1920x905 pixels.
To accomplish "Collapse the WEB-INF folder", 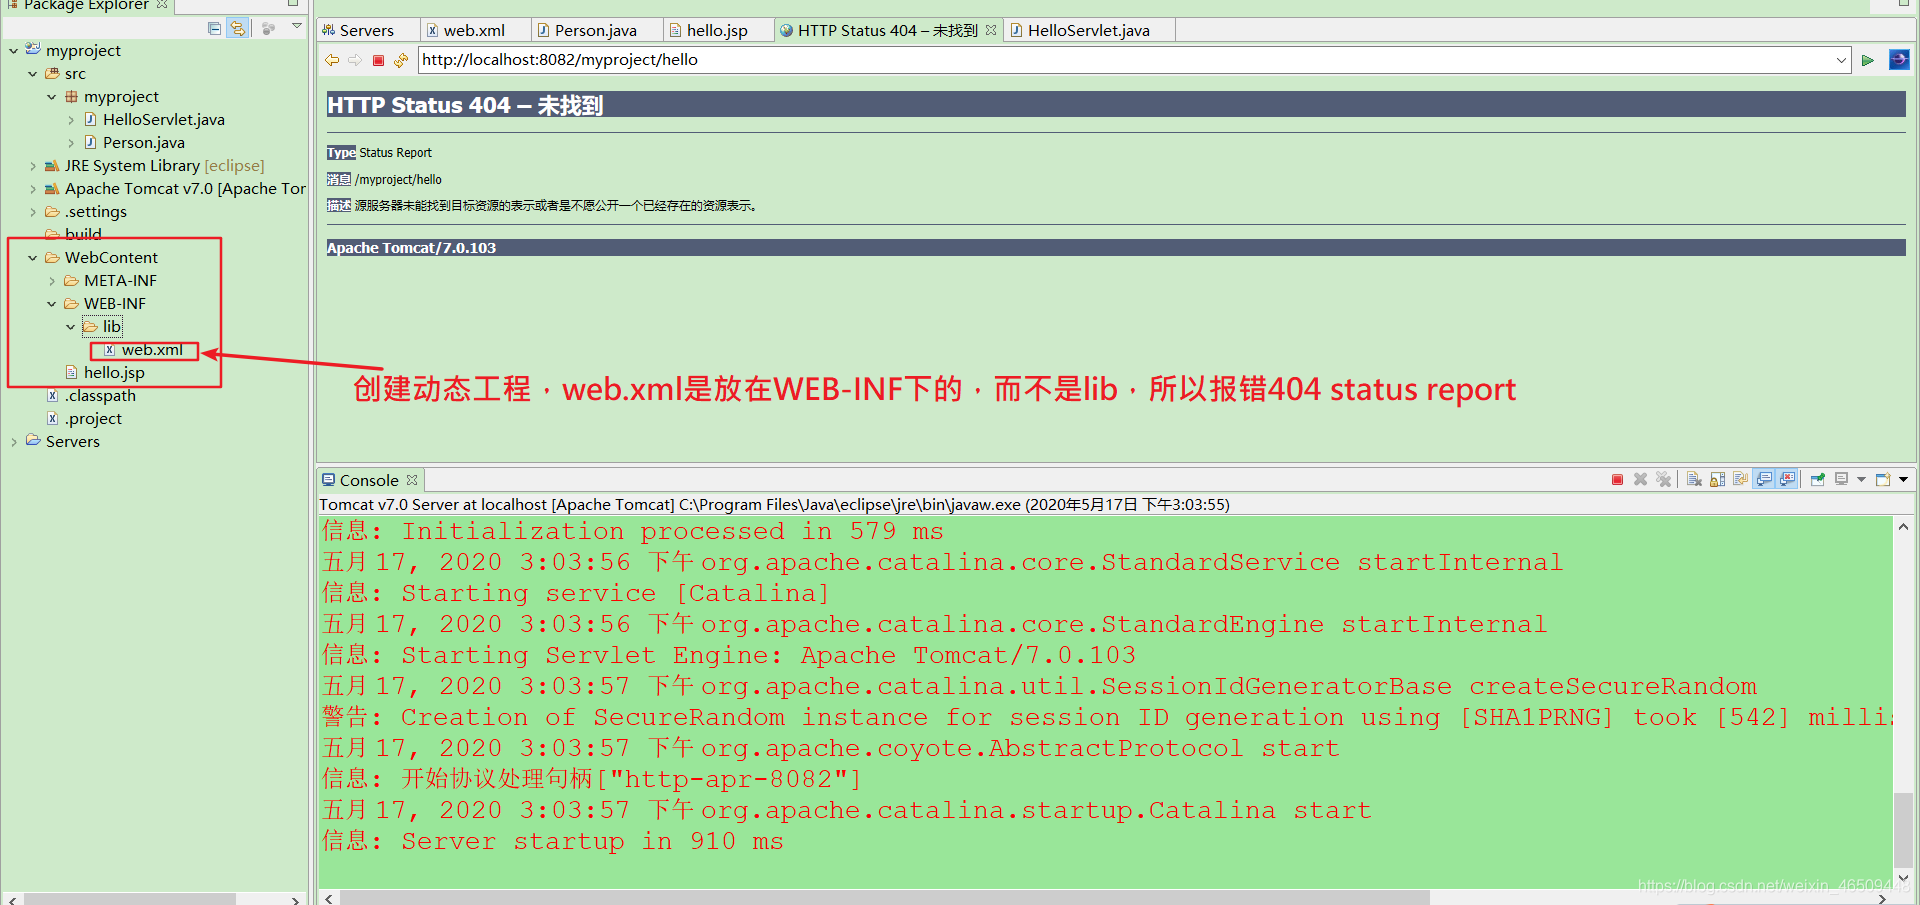I will (51, 304).
